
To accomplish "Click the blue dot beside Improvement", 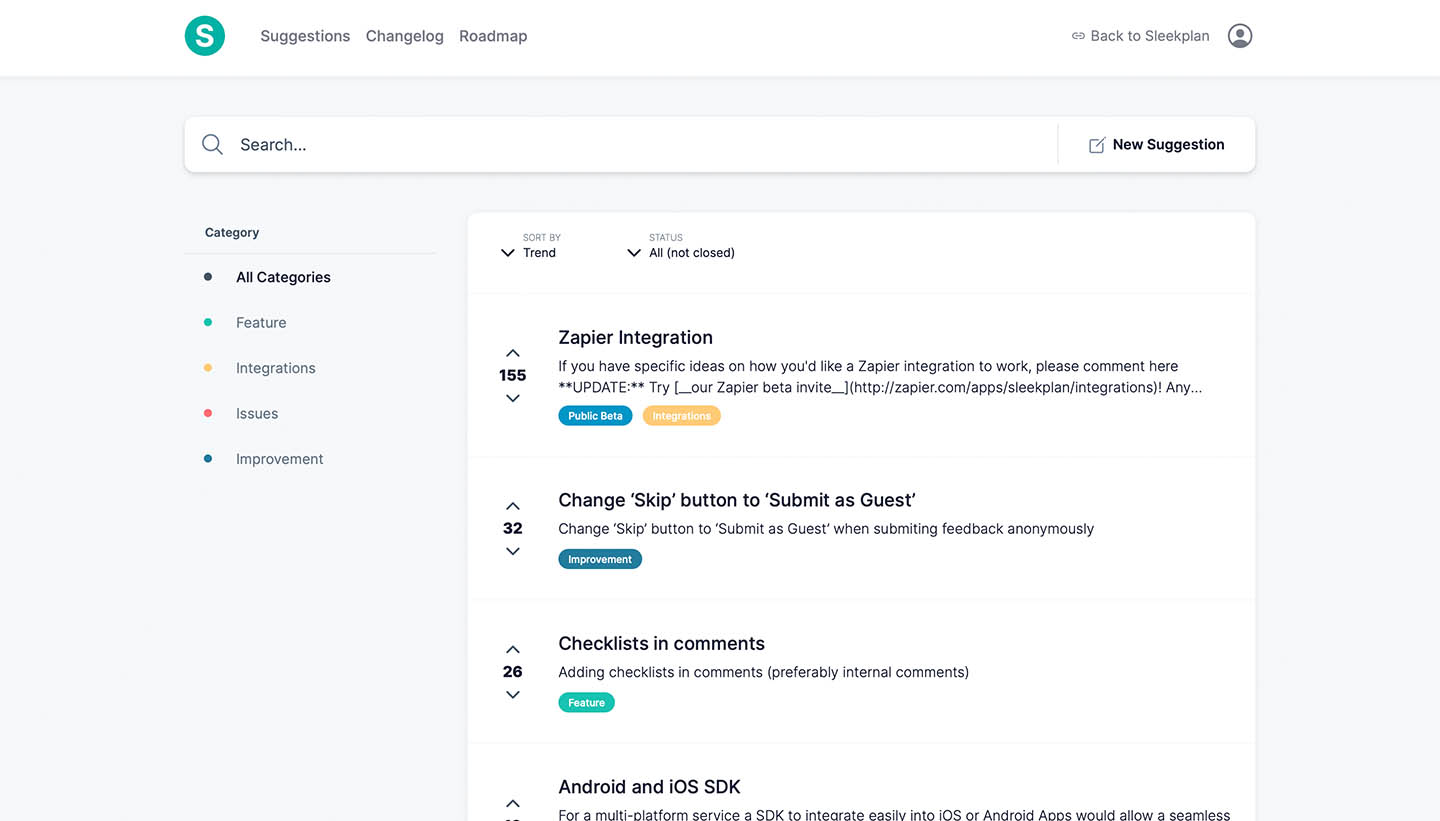I will [x=208, y=459].
